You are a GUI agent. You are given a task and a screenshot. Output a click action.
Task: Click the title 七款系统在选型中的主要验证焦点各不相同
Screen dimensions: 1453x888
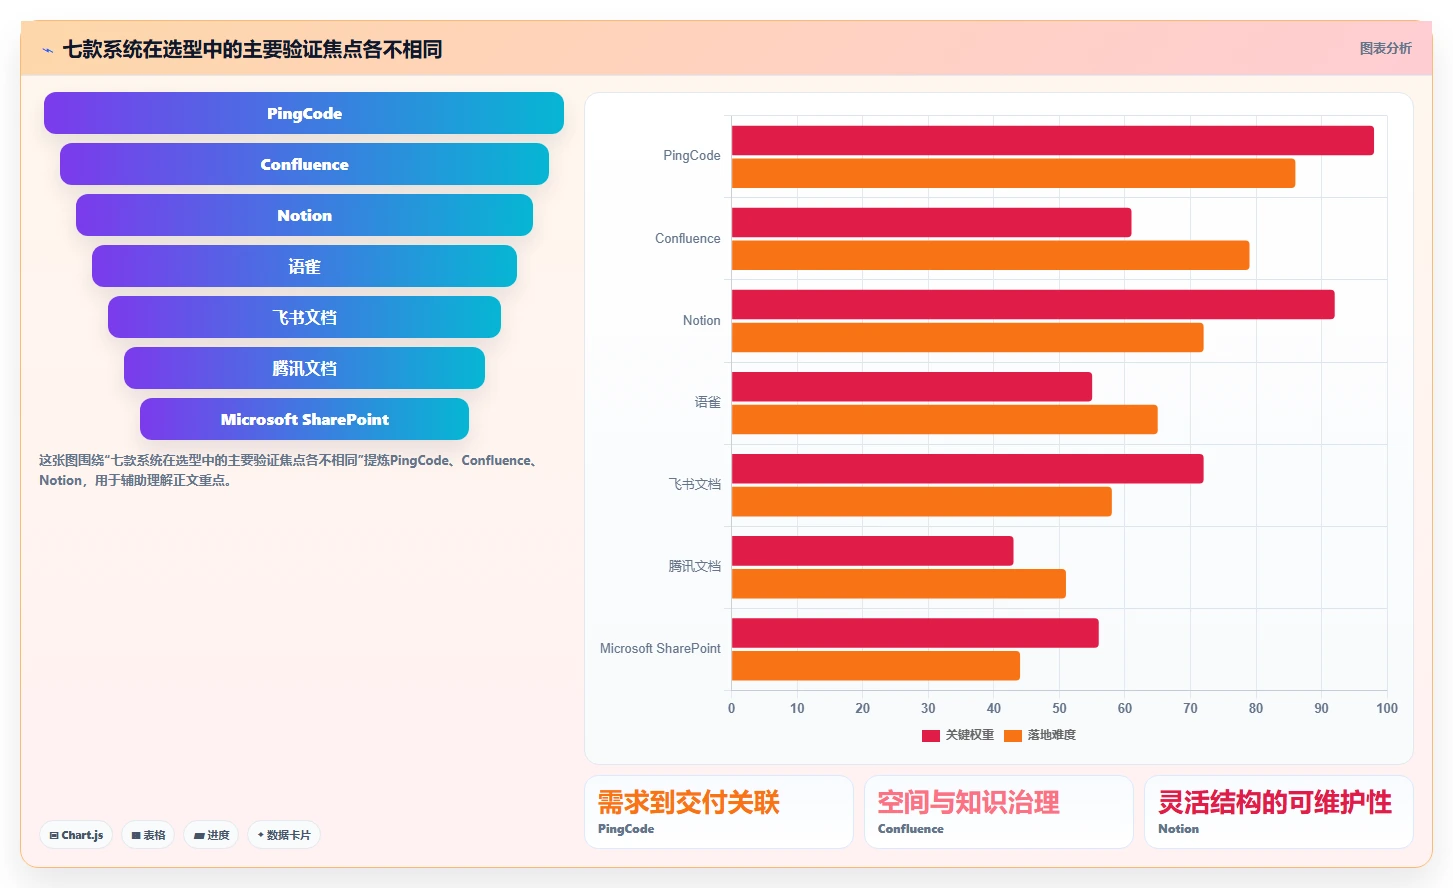coord(252,49)
